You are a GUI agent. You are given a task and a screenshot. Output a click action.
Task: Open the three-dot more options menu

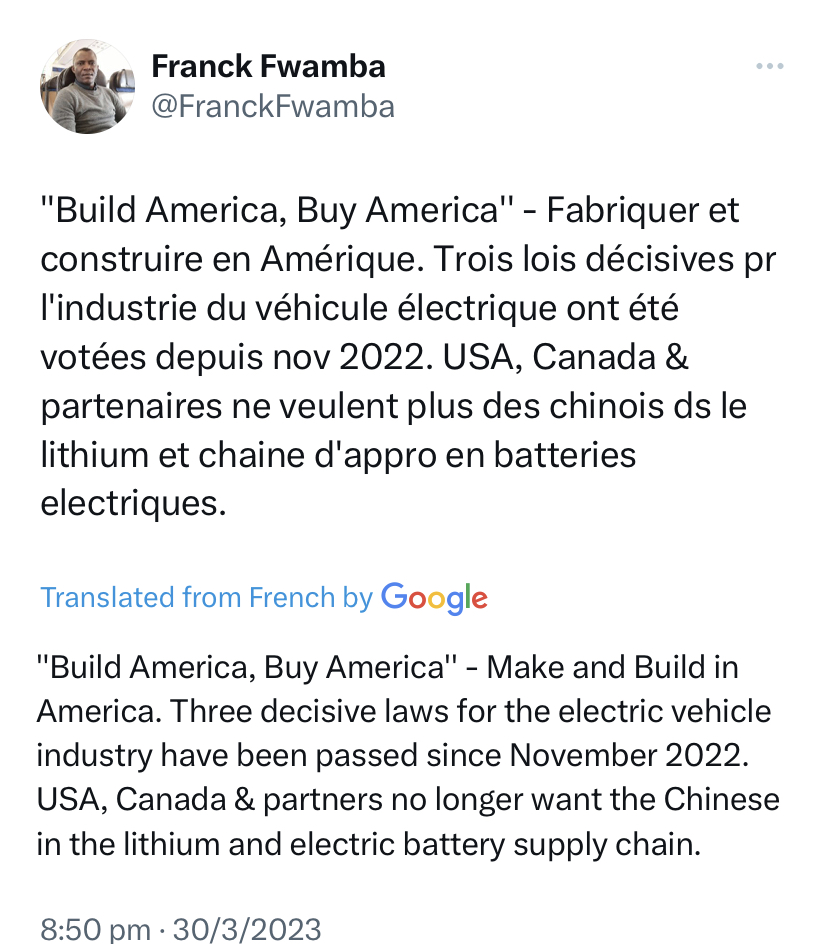pyautogui.click(x=769, y=67)
